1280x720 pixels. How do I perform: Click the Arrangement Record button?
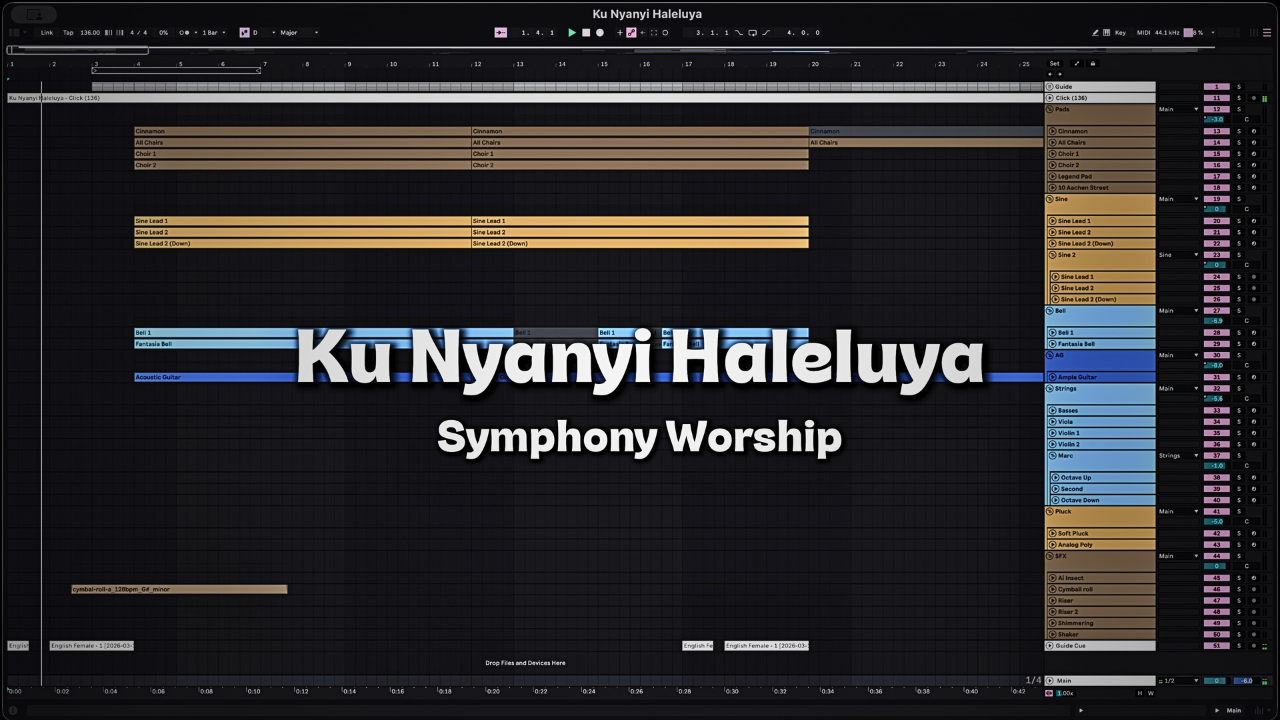click(x=600, y=33)
